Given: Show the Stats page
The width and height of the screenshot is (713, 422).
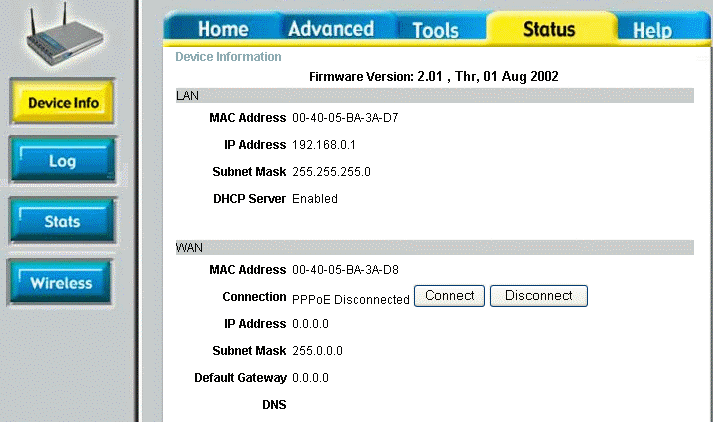Looking at the screenshot, I should tap(62, 222).
